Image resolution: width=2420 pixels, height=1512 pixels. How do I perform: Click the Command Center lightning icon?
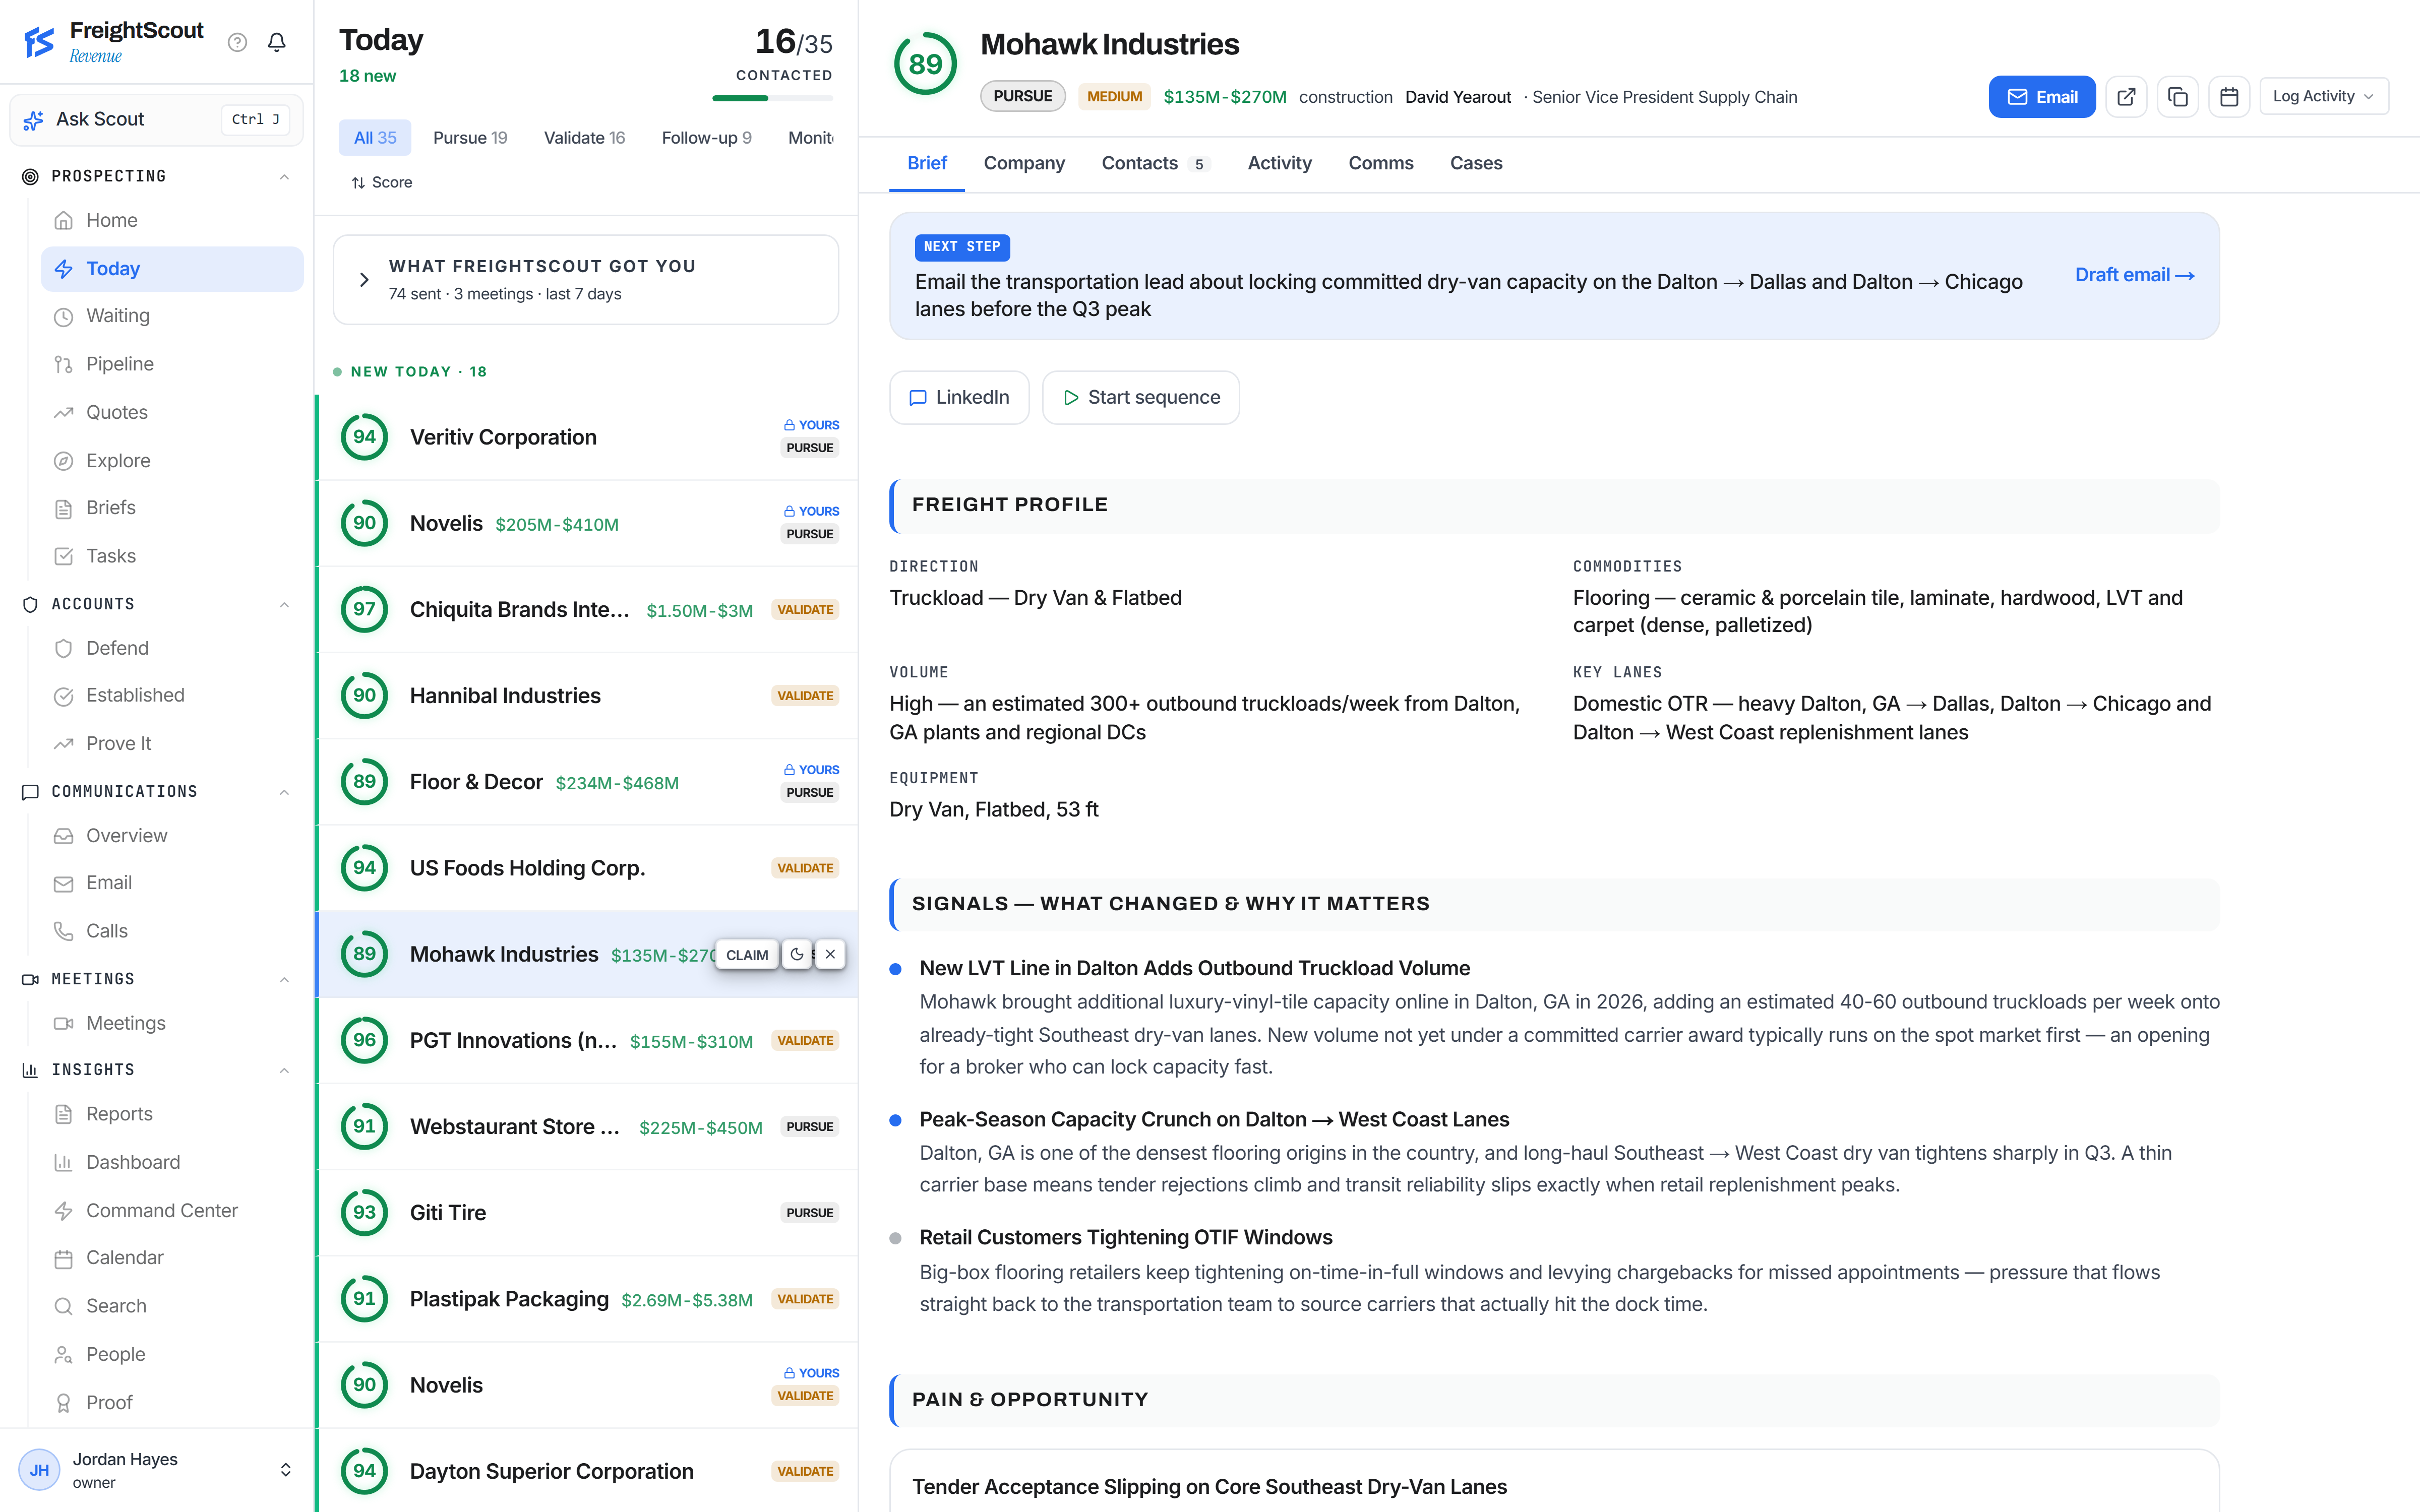point(63,1210)
